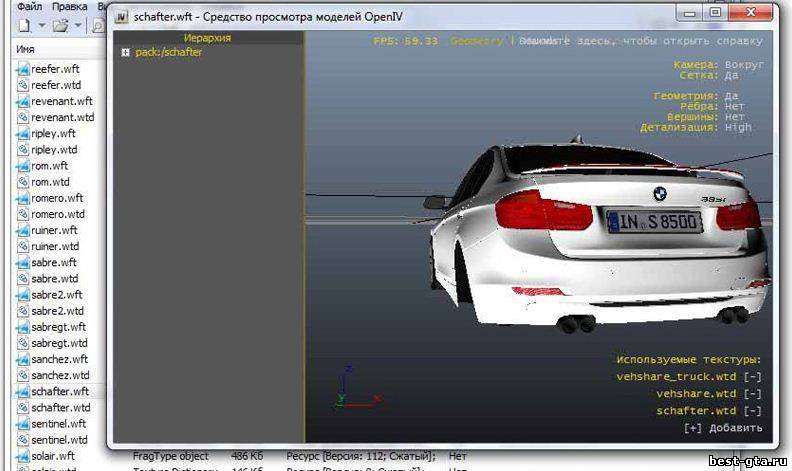Screen dimensions: 792x471
Task: Remove vehshare.wtd texture with [-]
Action: (752, 394)
